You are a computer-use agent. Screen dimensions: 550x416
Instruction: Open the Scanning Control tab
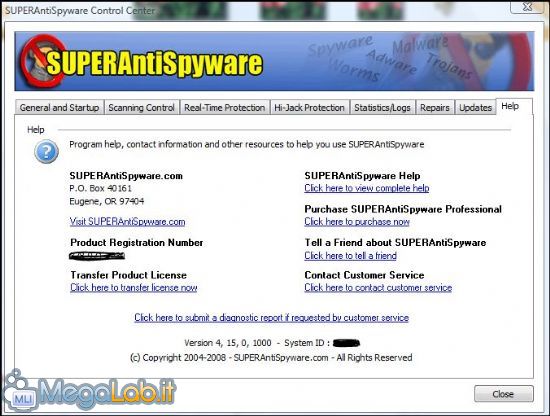tap(141, 108)
